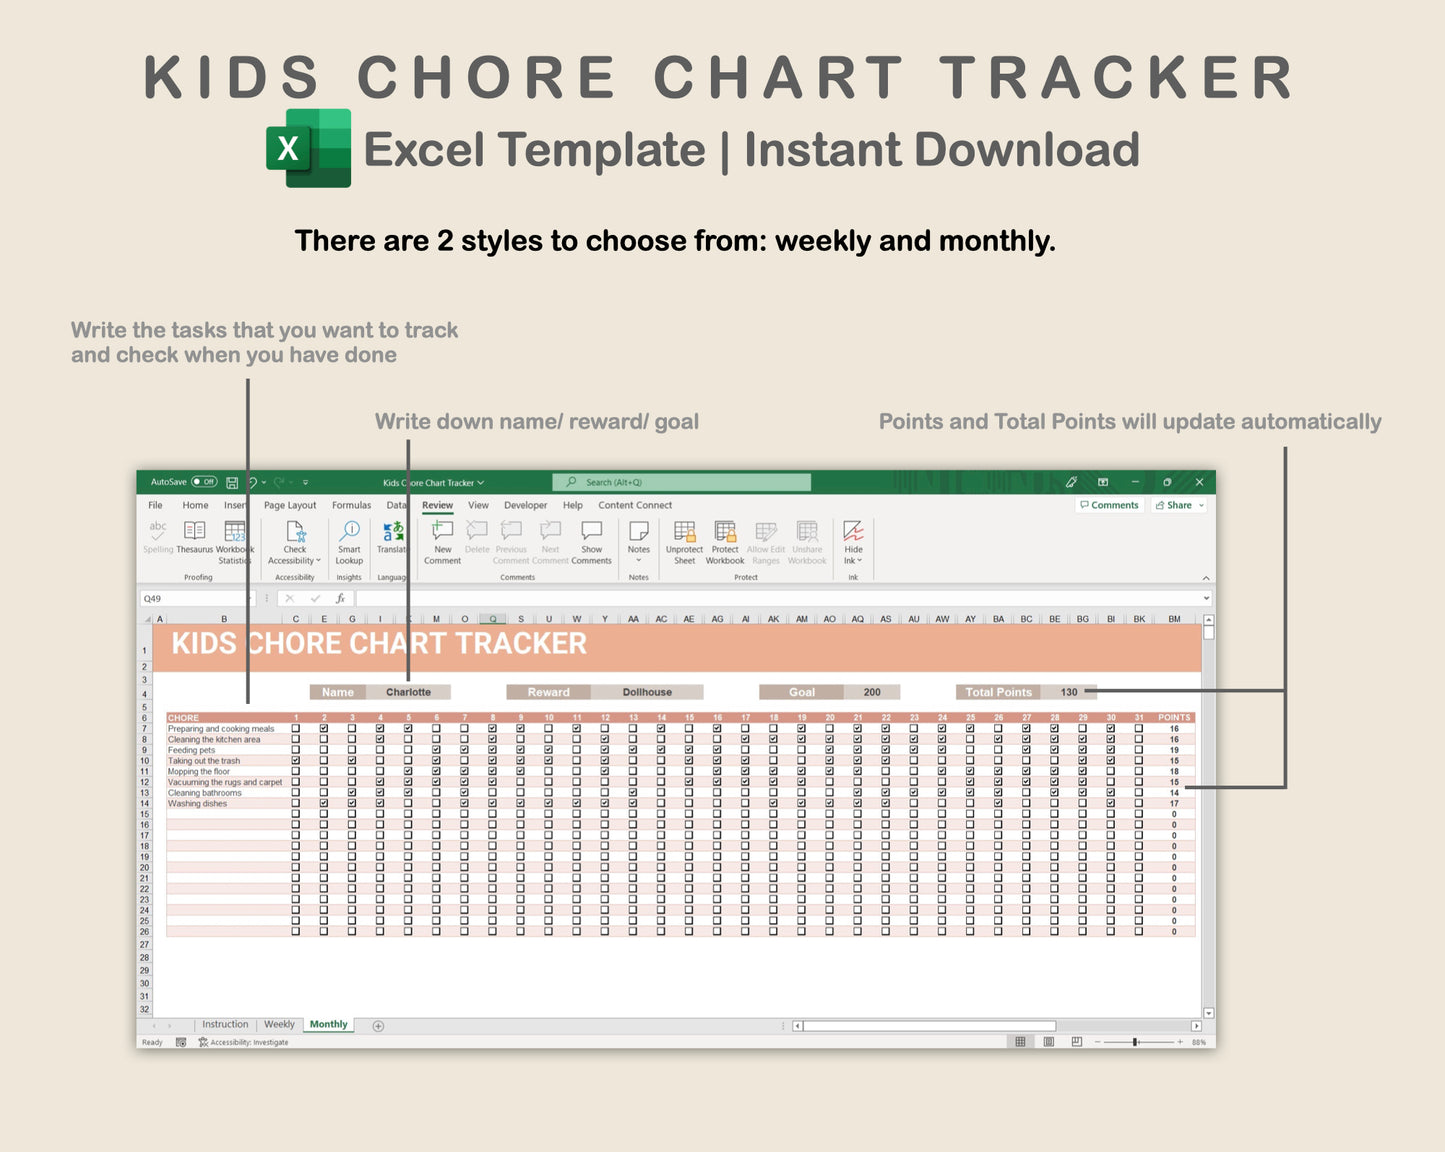Adjust the zoom slider
This screenshot has width=1445, height=1152.
(x=1137, y=1041)
